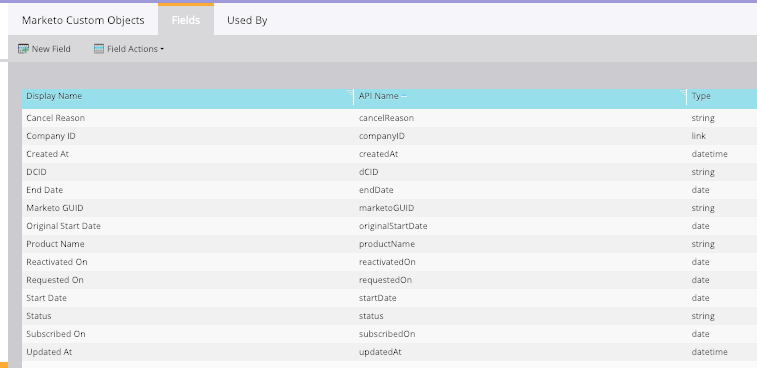
Task: Click the reactivatedOn API name cell
Action: tap(387, 262)
